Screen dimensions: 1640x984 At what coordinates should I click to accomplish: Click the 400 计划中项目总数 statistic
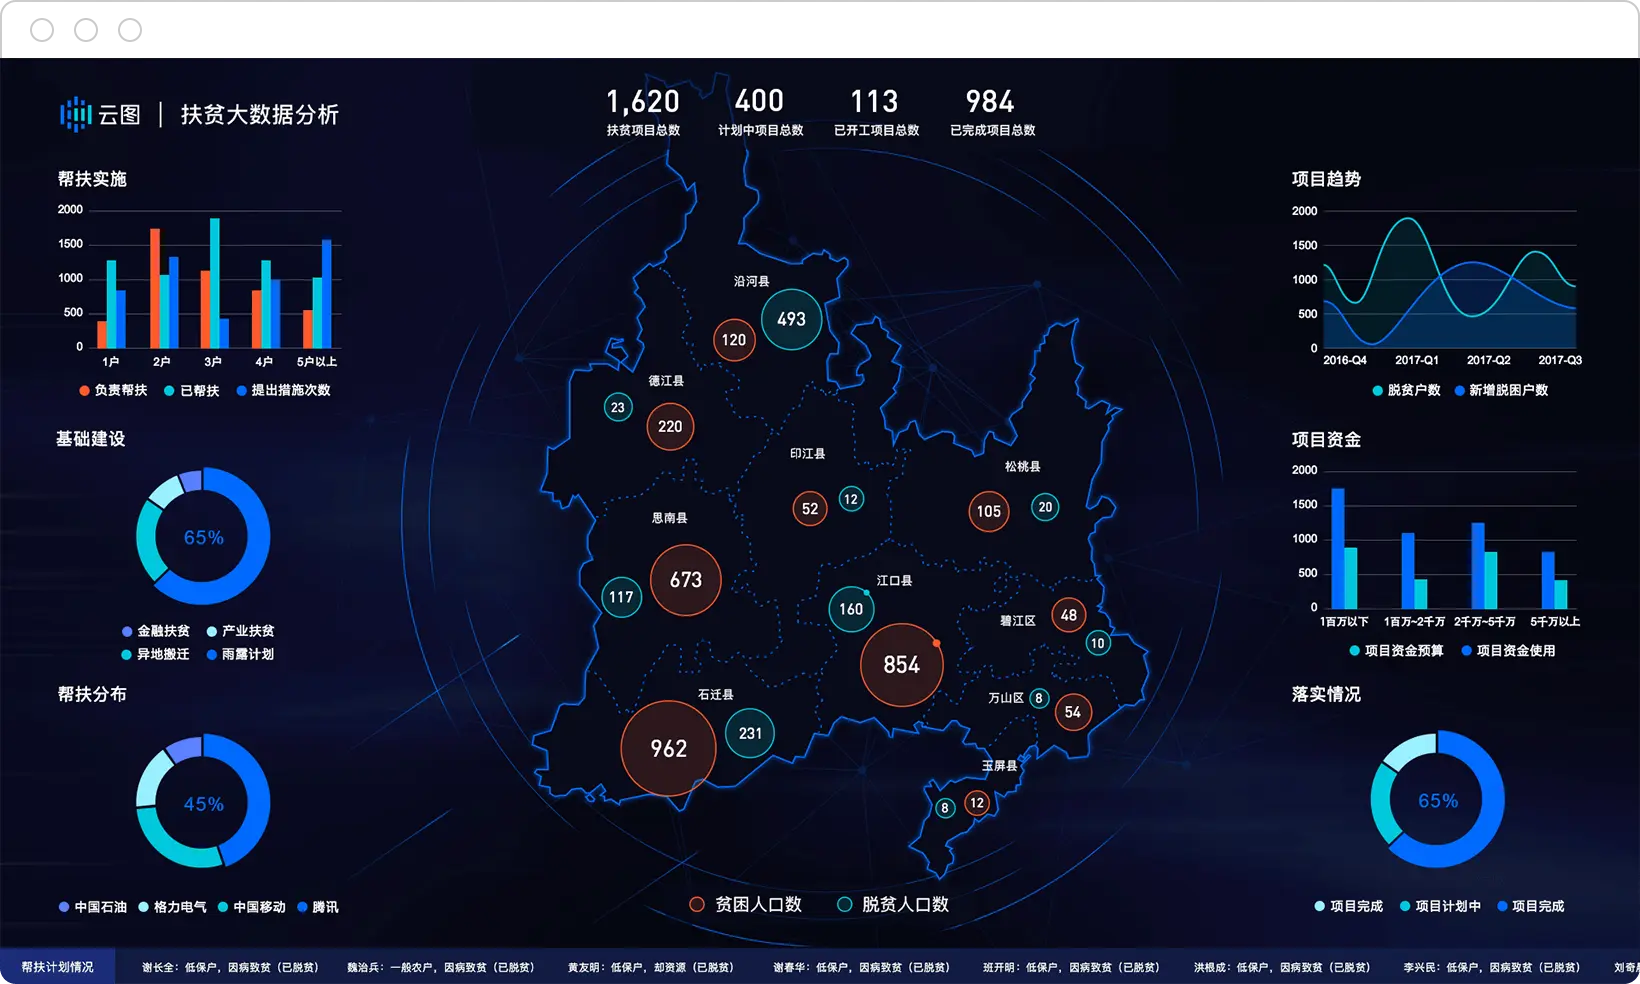(x=760, y=111)
